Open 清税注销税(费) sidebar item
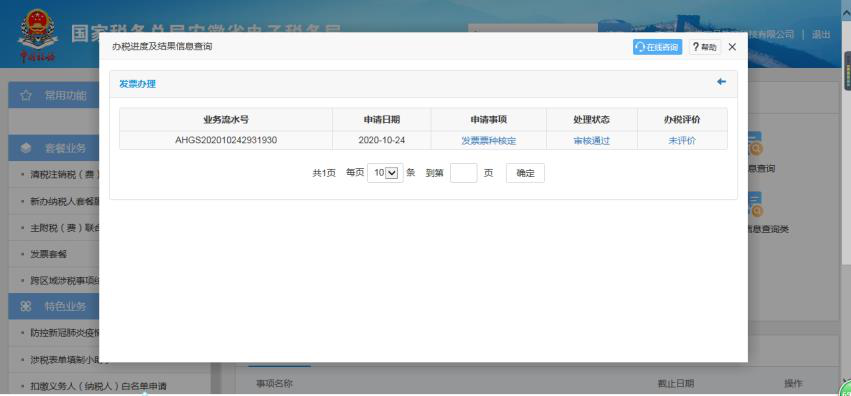The image size is (851, 396). [65, 175]
